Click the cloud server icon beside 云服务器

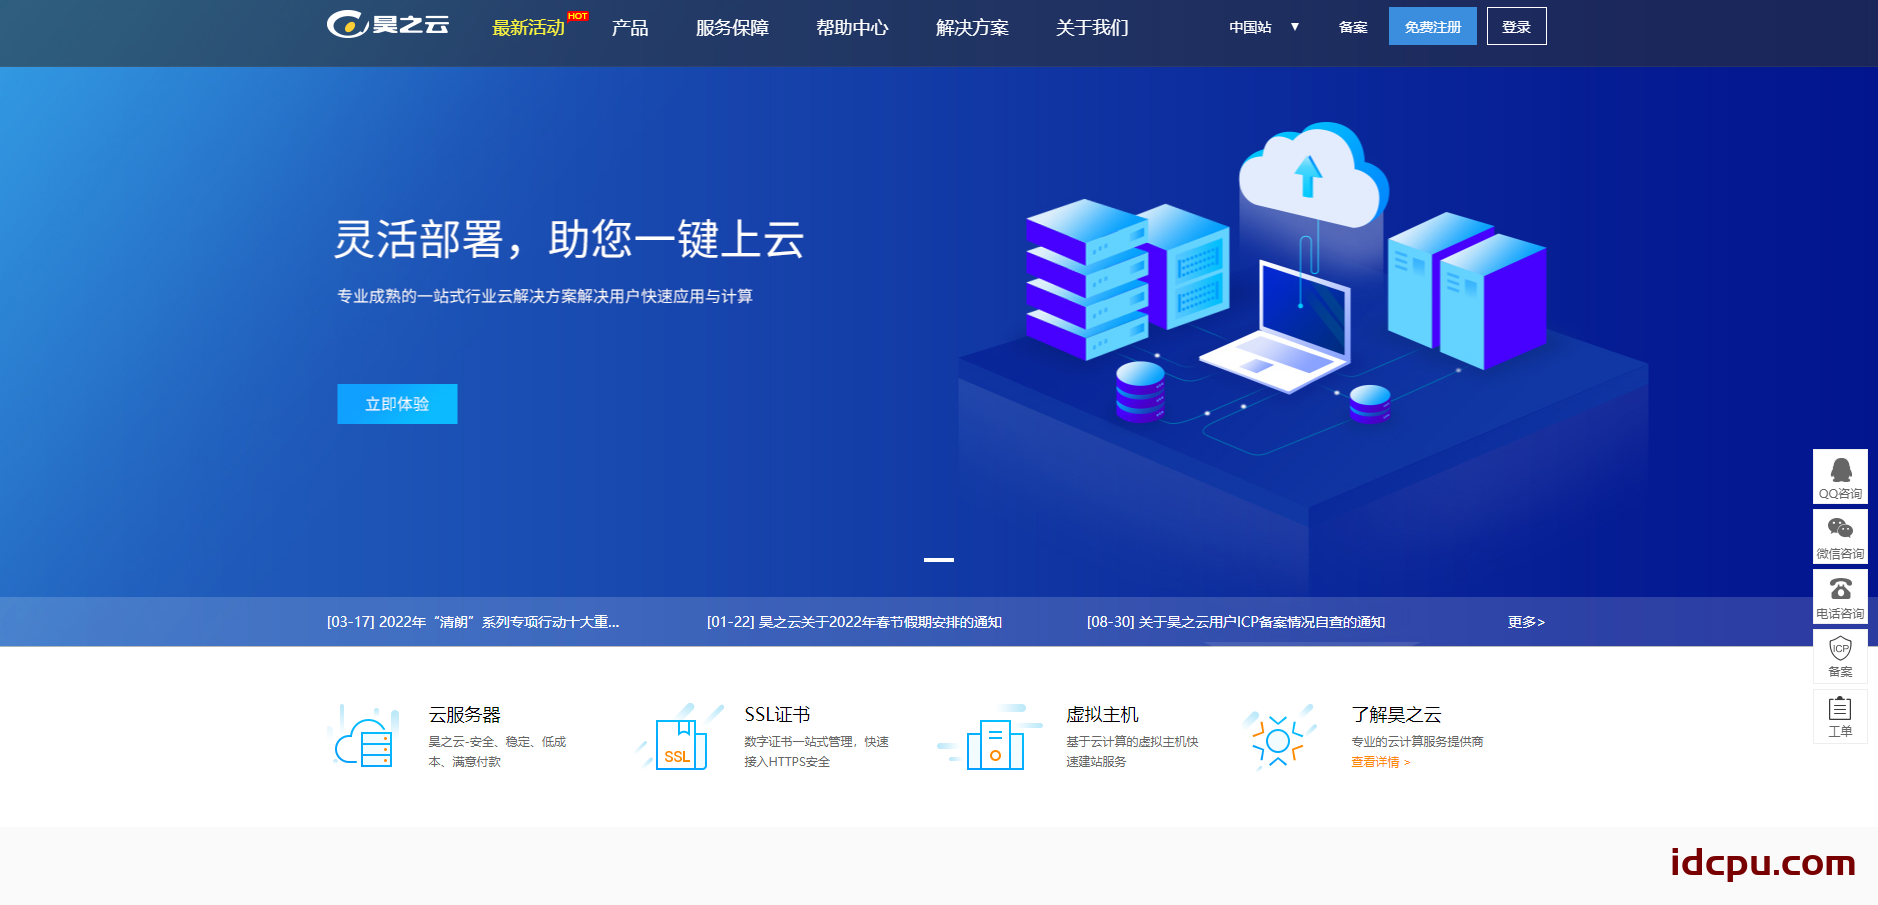[x=363, y=738]
